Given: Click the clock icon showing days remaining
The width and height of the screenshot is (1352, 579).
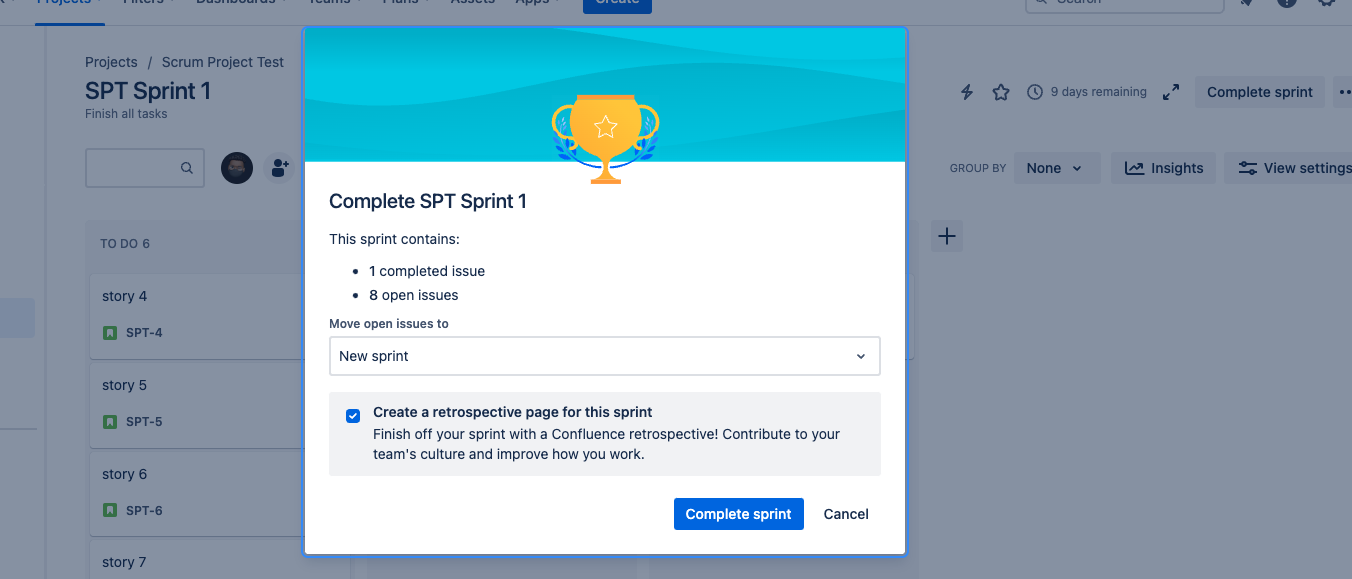Looking at the screenshot, I should pos(1034,91).
